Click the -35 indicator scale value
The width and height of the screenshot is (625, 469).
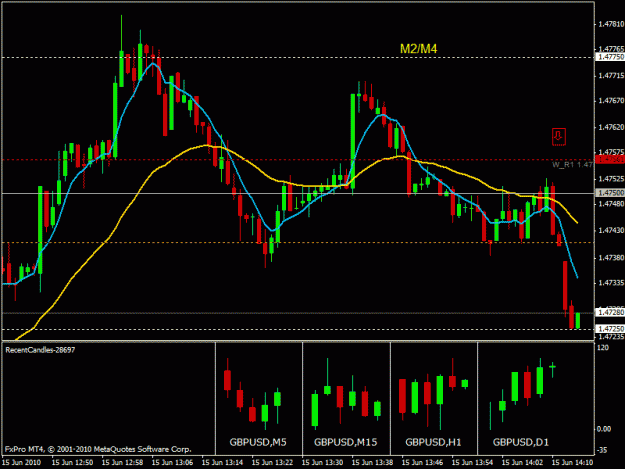pyautogui.click(x=602, y=450)
